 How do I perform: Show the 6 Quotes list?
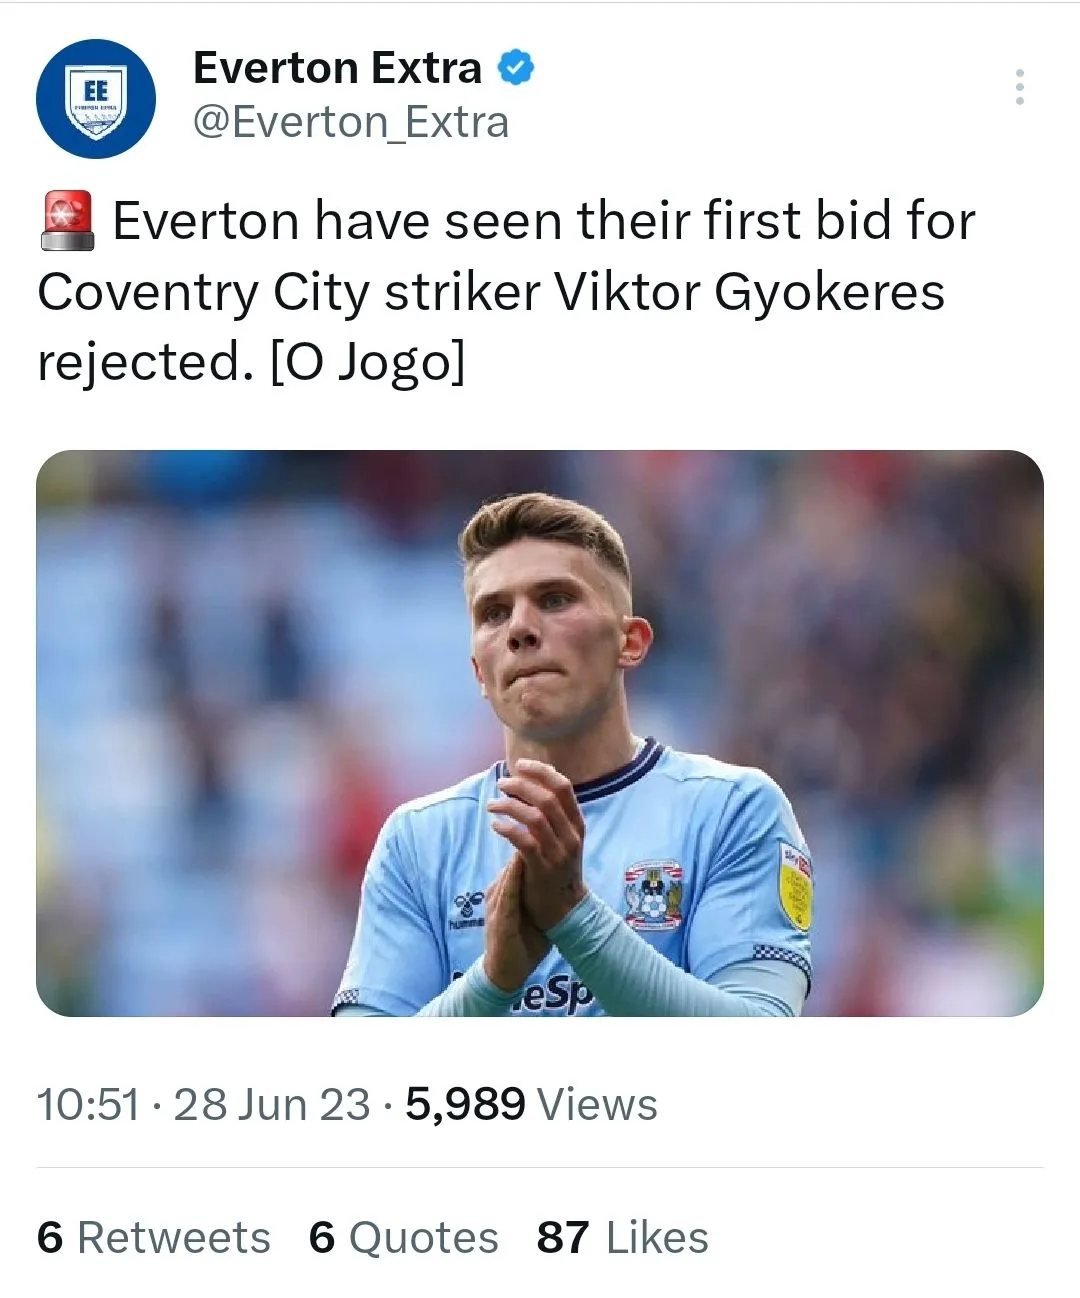(x=403, y=1238)
